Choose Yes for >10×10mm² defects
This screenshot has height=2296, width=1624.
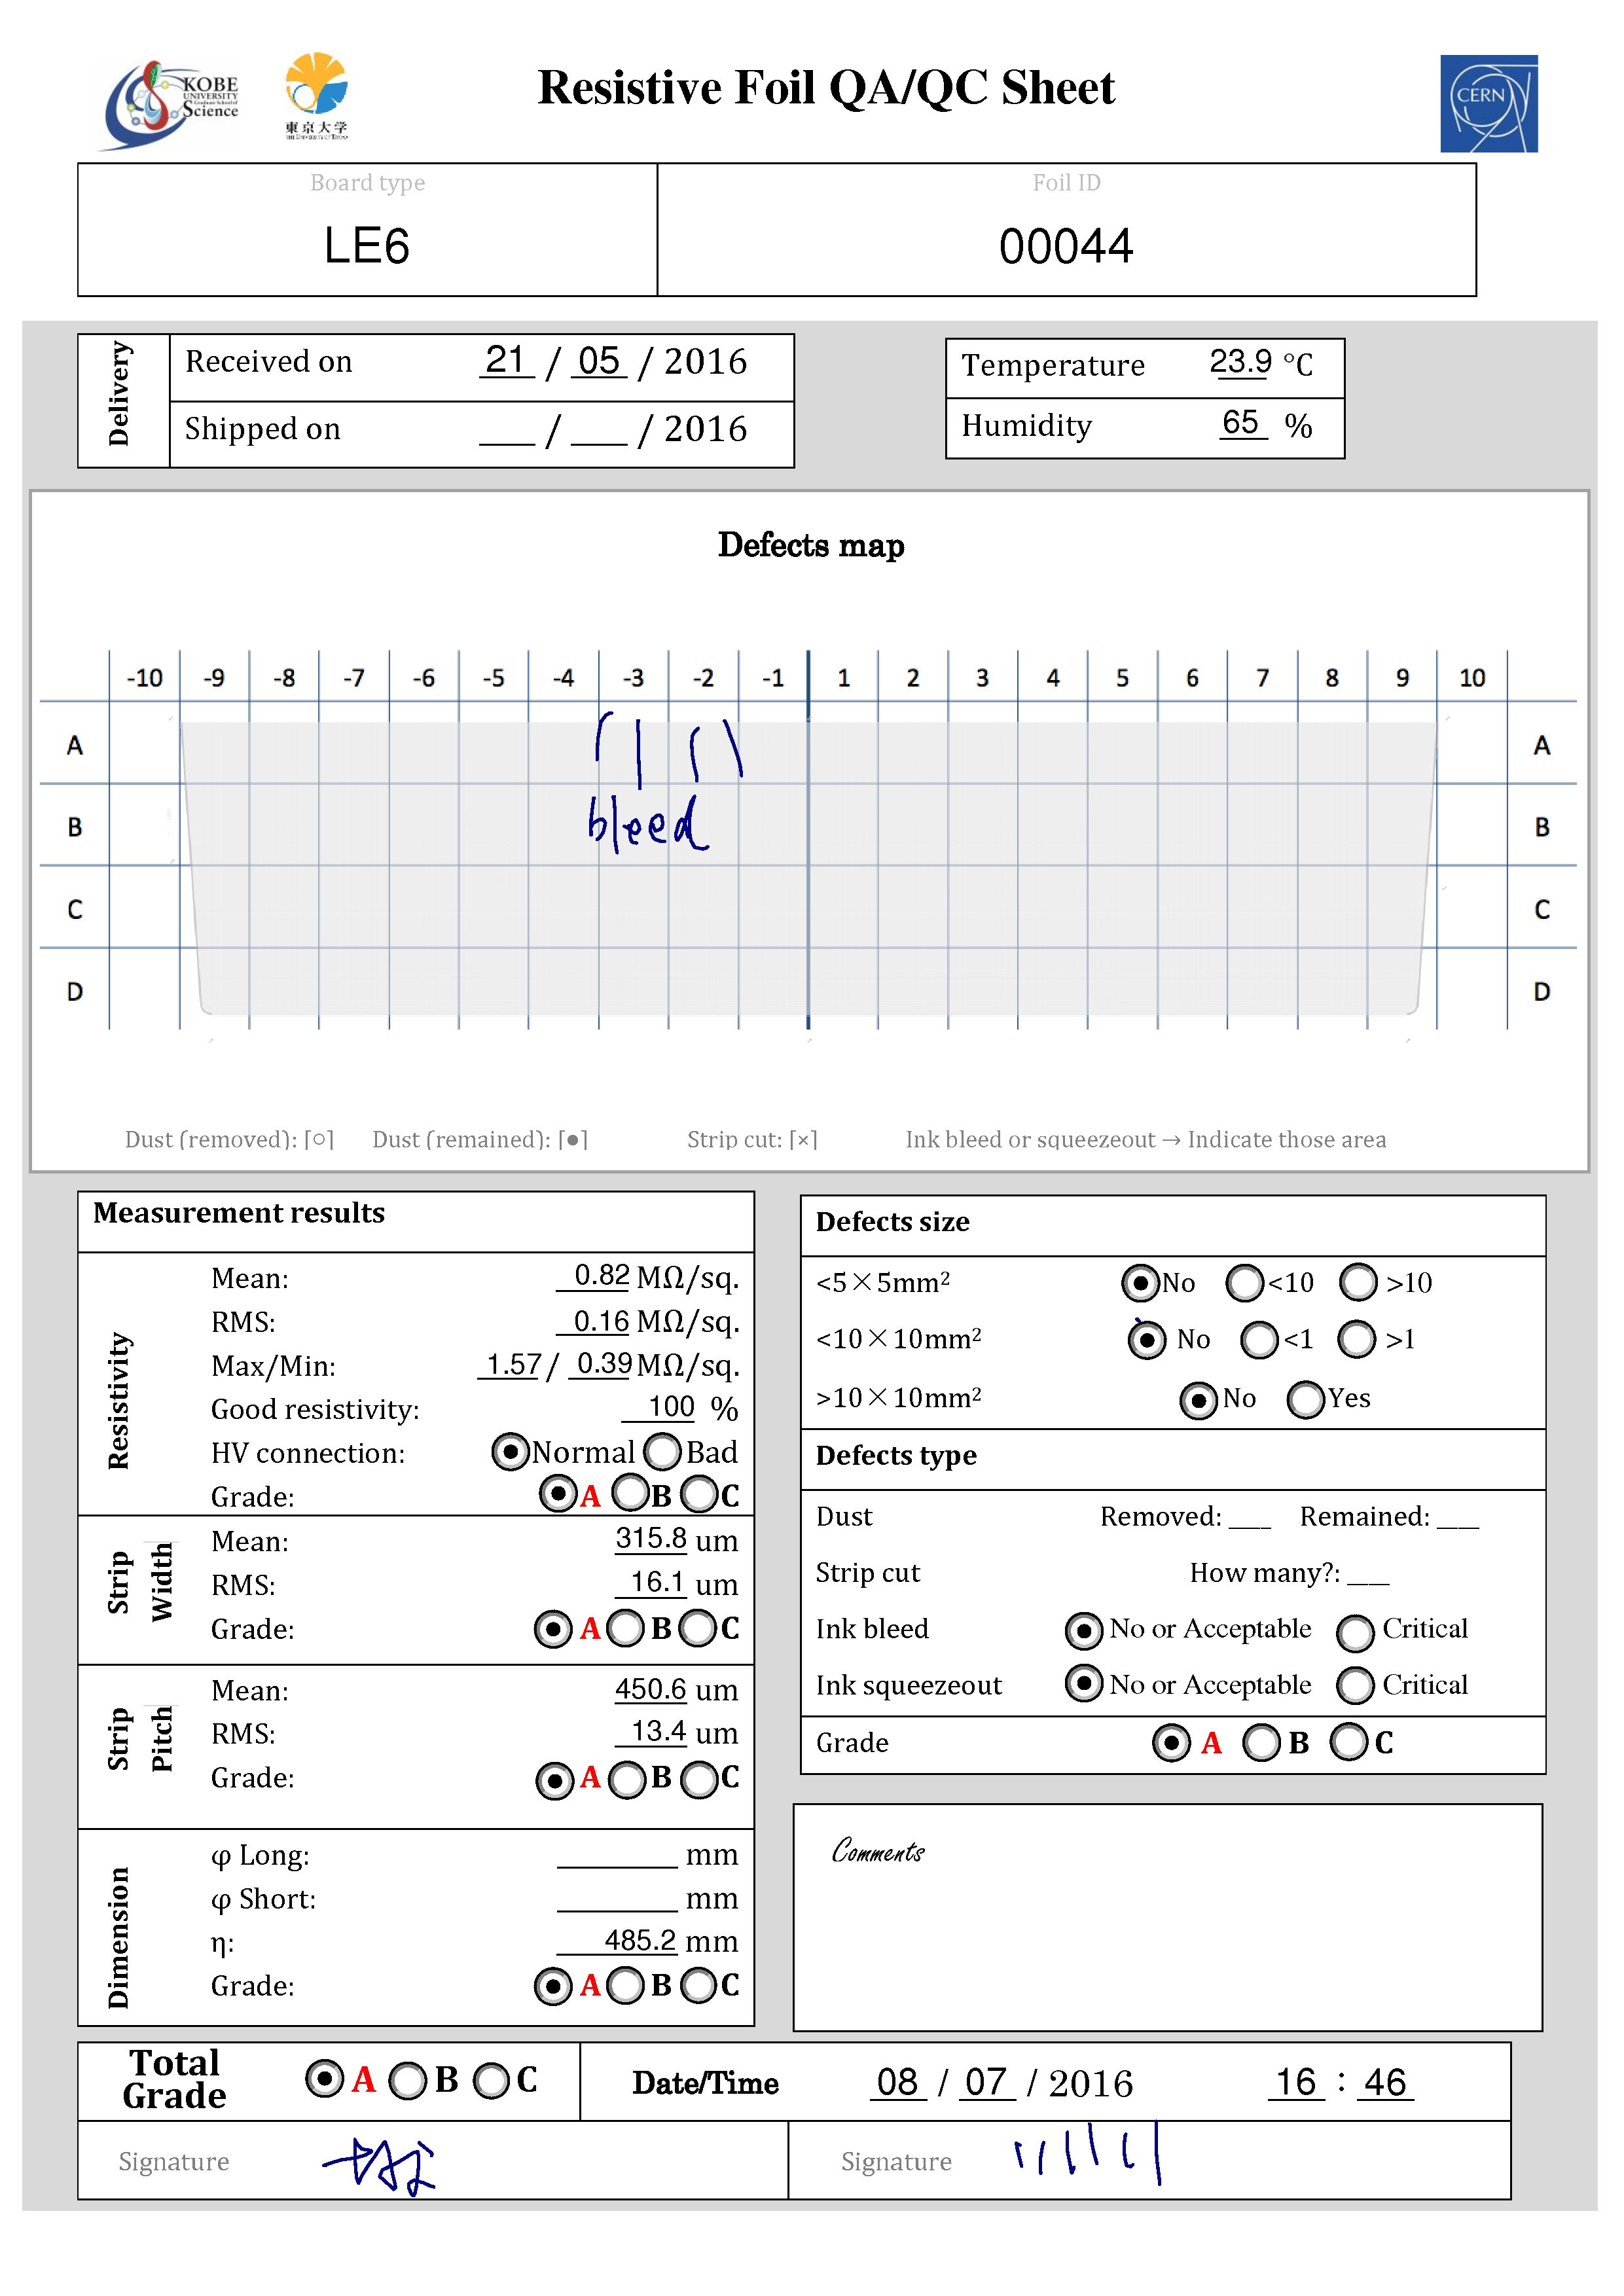[1306, 1399]
